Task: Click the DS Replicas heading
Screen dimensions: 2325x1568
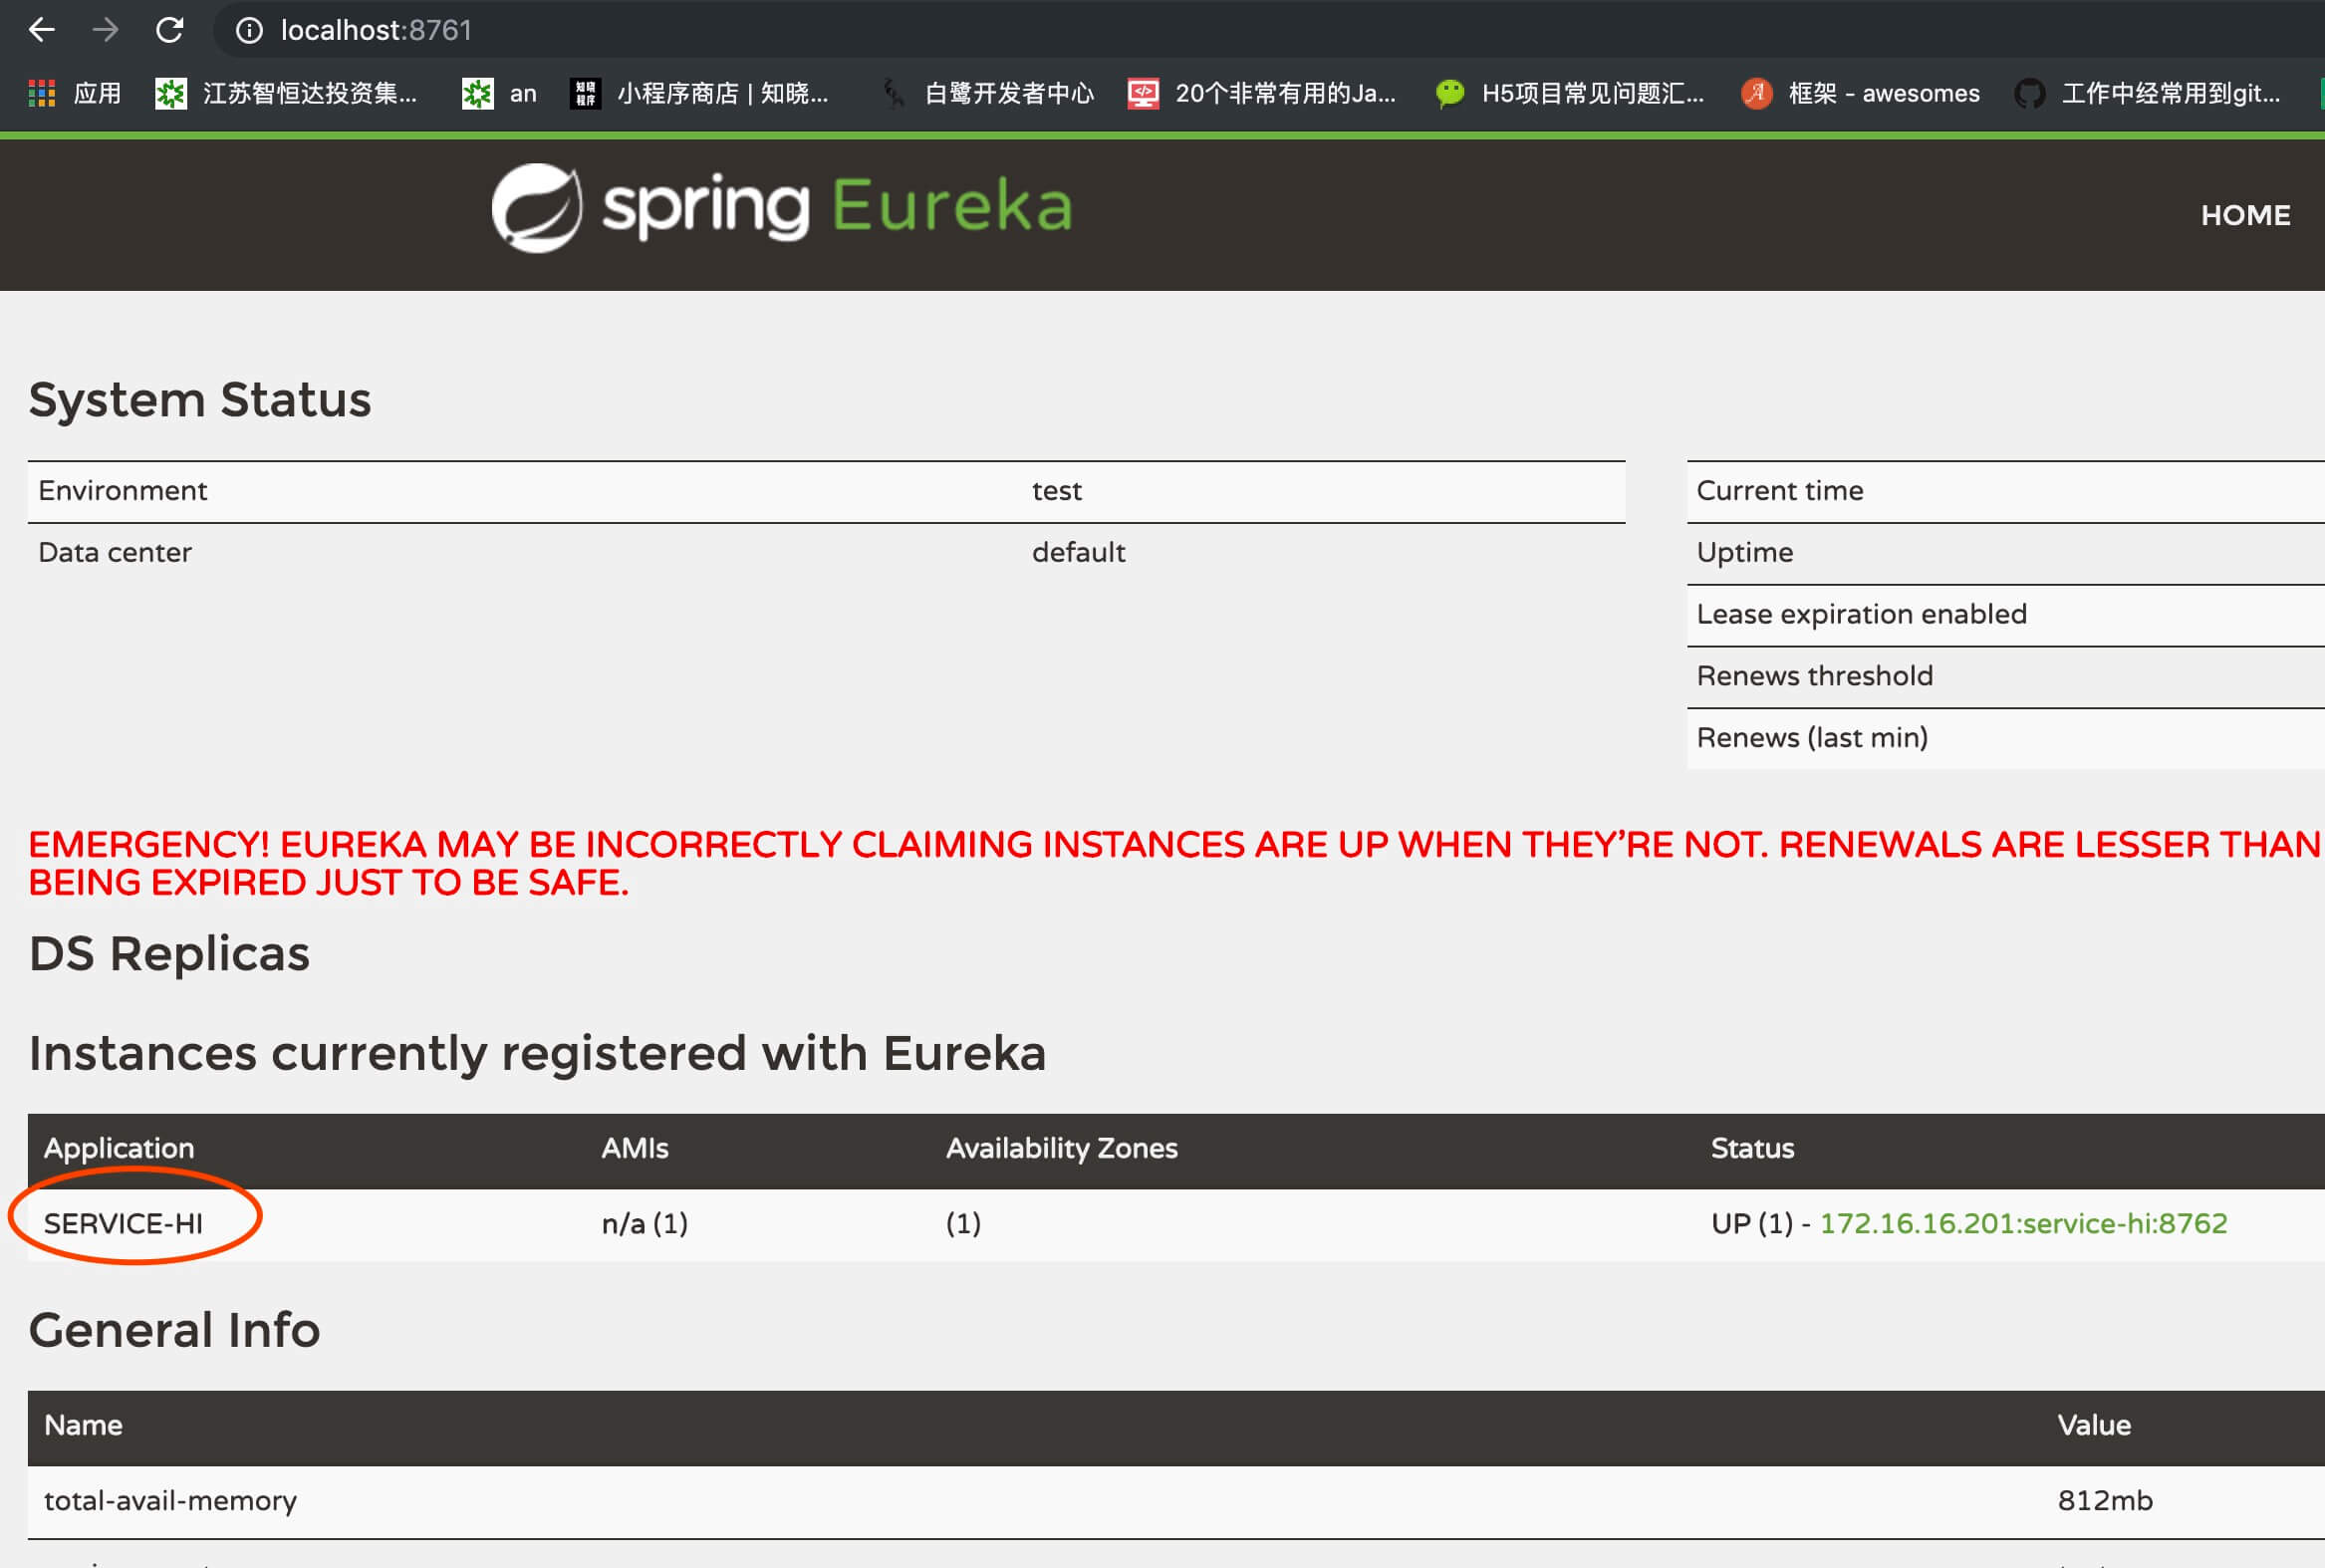Action: point(169,954)
